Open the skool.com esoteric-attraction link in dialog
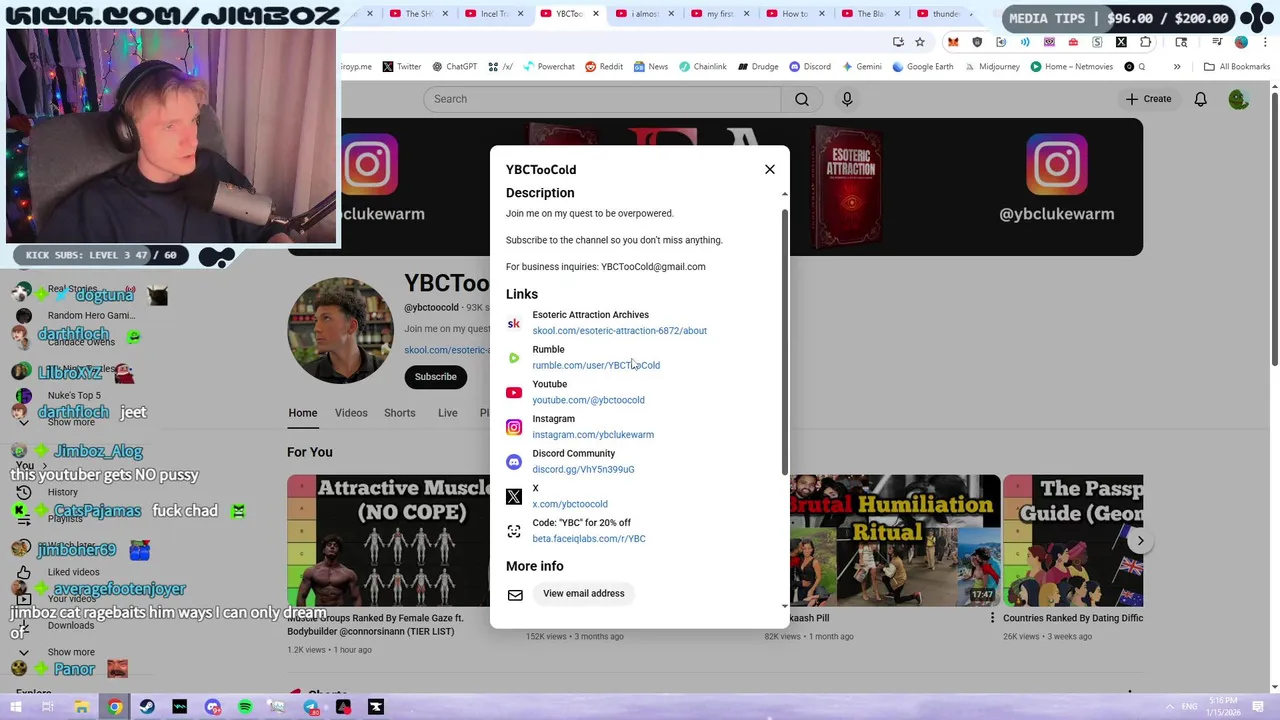 (x=619, y=331)
